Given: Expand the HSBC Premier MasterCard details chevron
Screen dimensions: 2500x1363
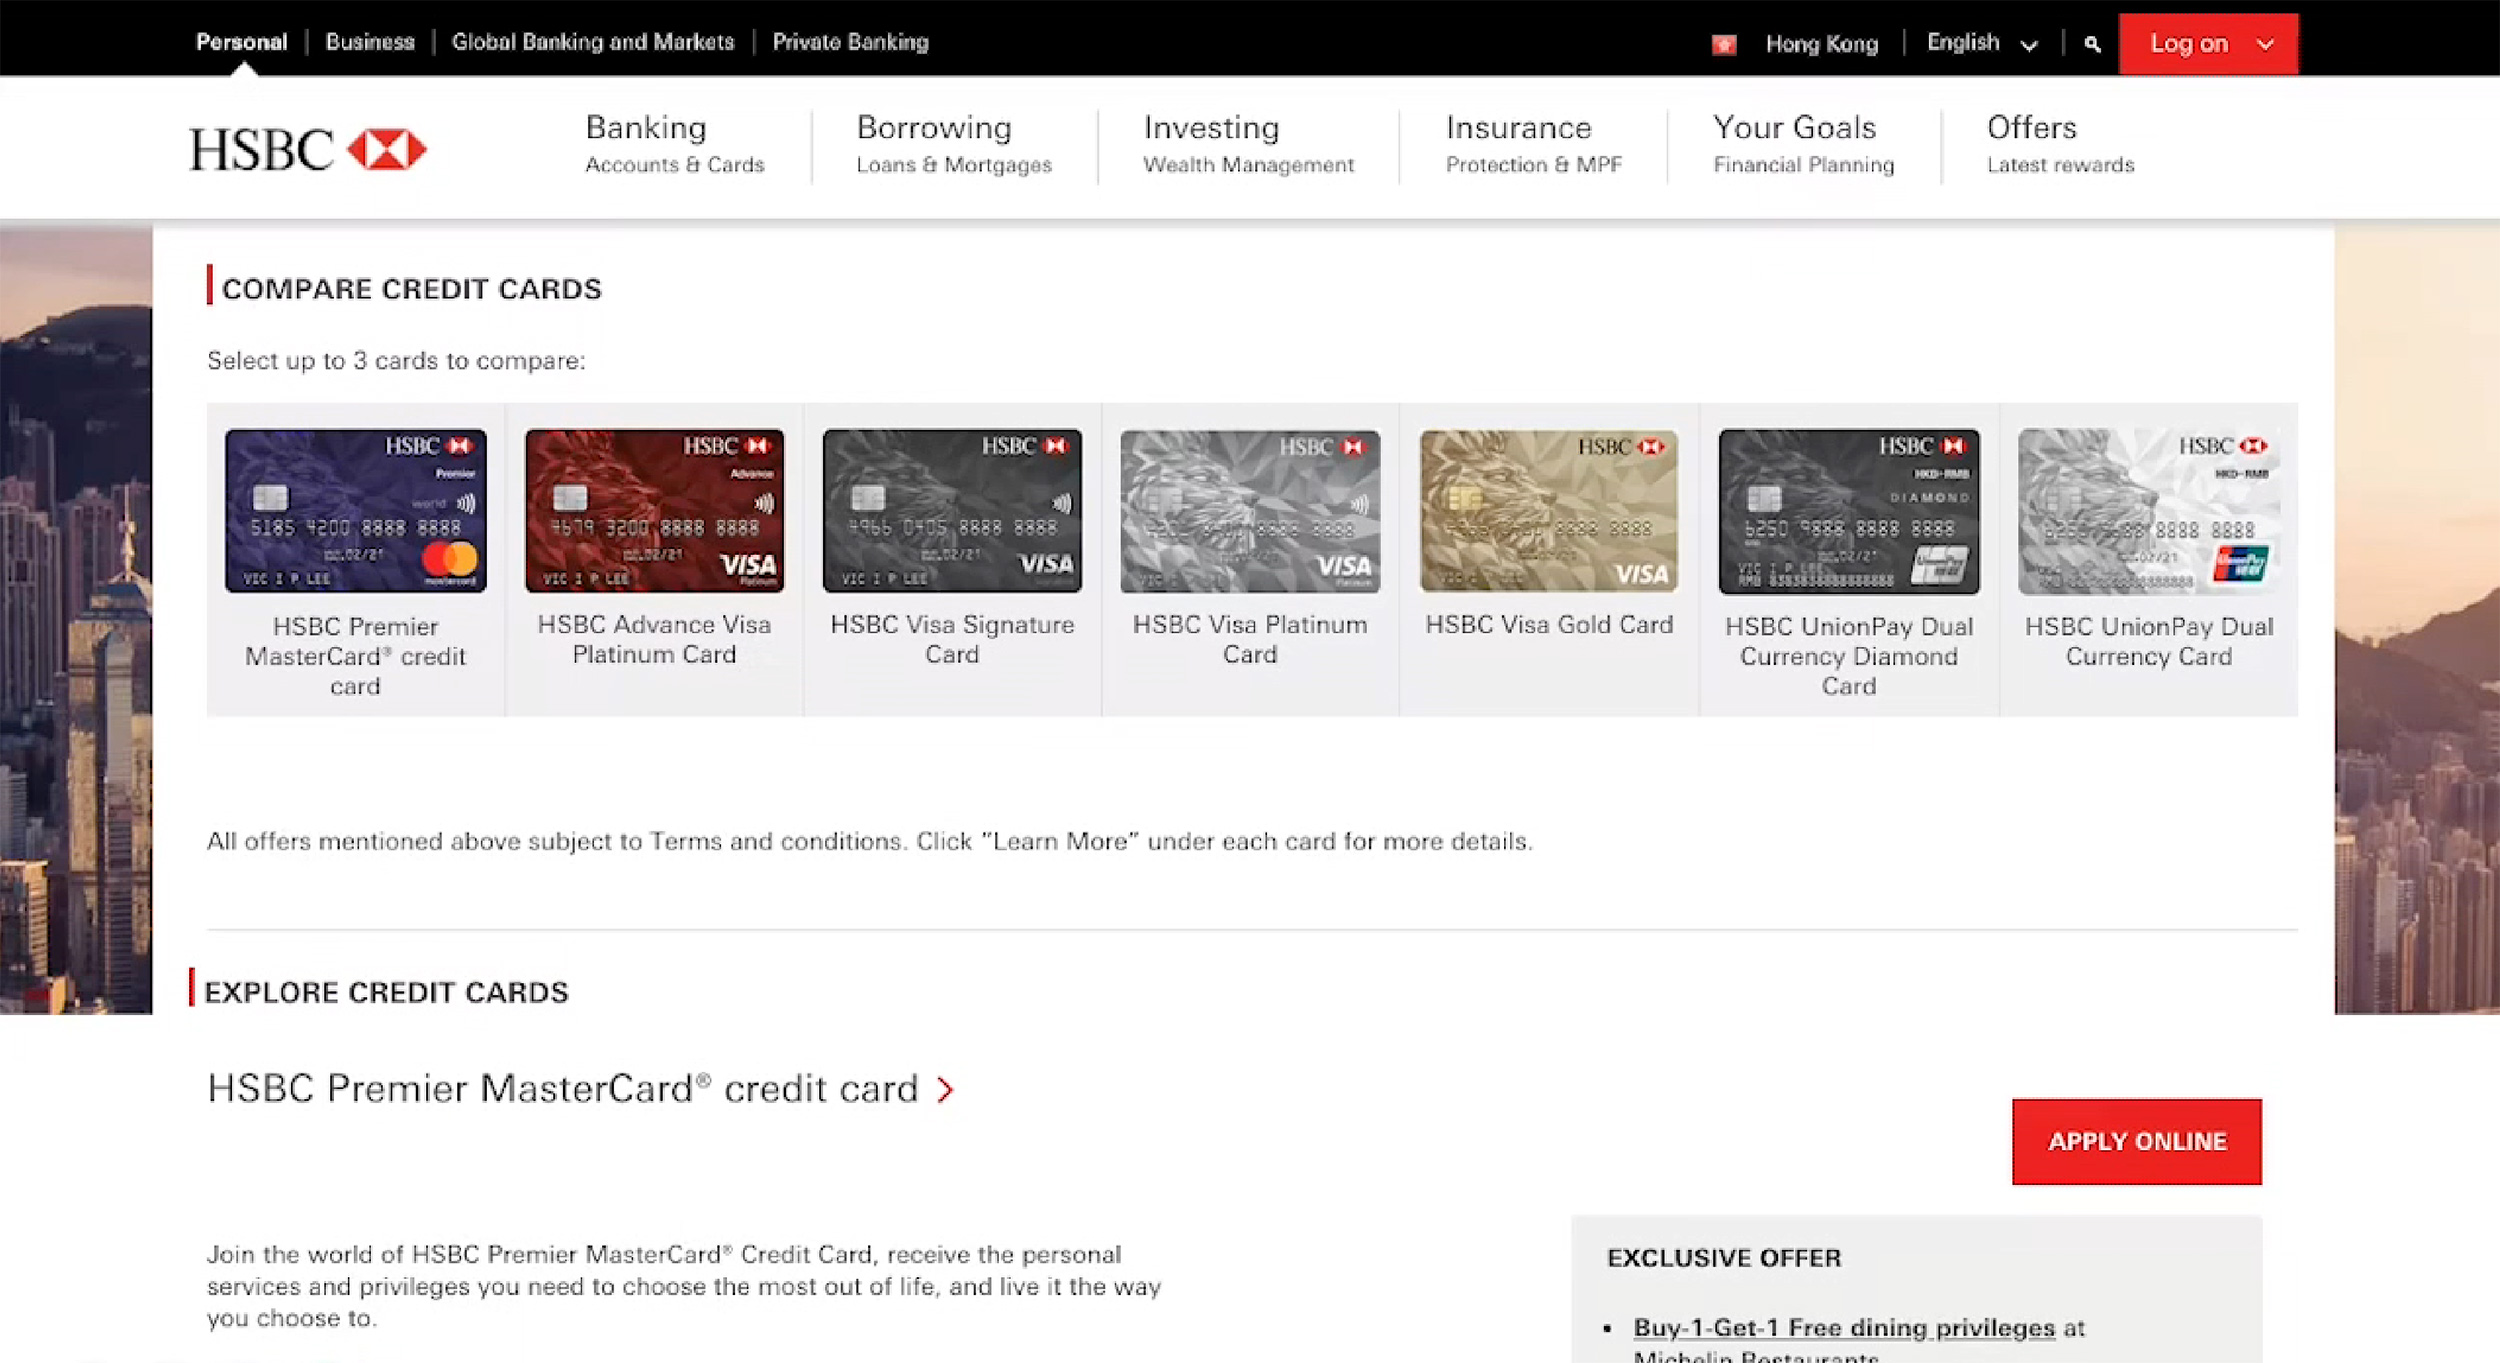Looking at the screenshot, I should tap(945, 1090).
